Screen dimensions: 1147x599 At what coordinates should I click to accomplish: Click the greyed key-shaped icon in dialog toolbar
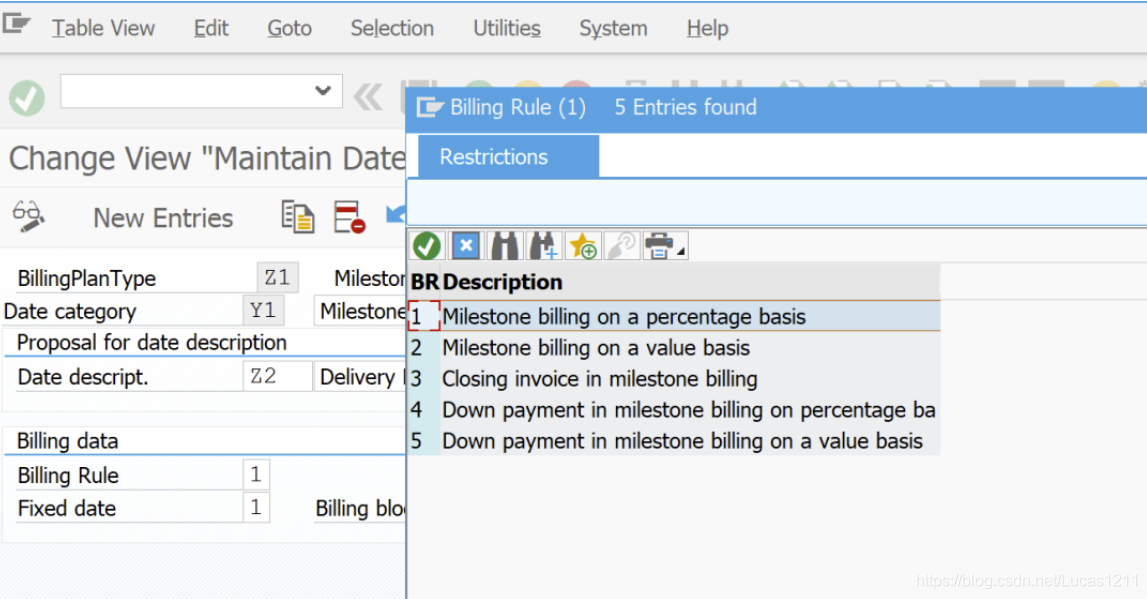(x=622, y=246)
